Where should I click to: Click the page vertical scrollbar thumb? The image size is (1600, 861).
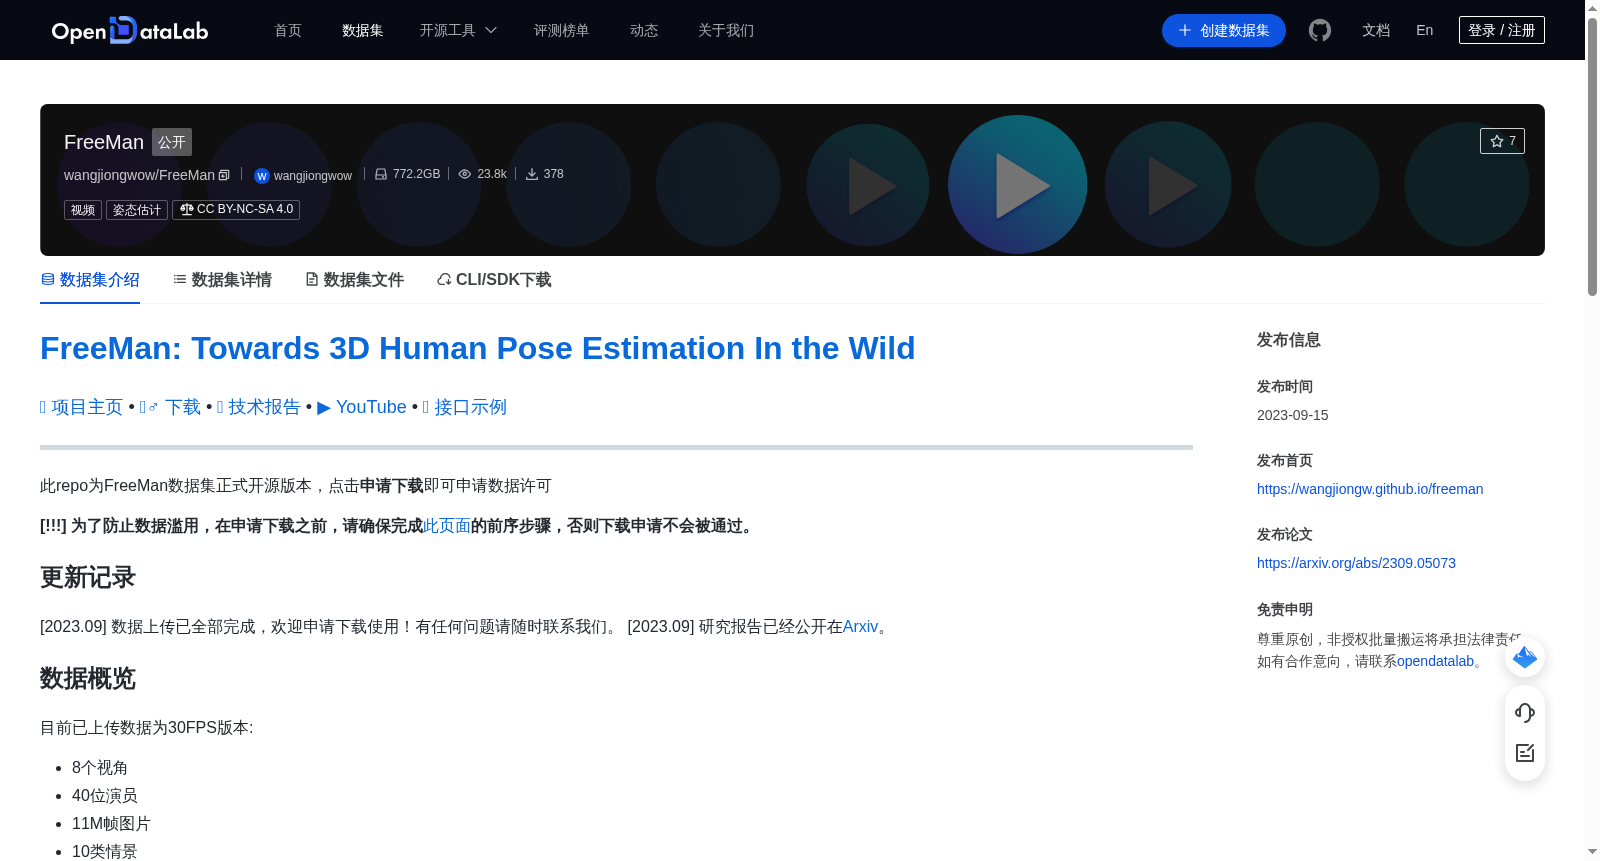pyautogui.click(x=1592, y=155)
